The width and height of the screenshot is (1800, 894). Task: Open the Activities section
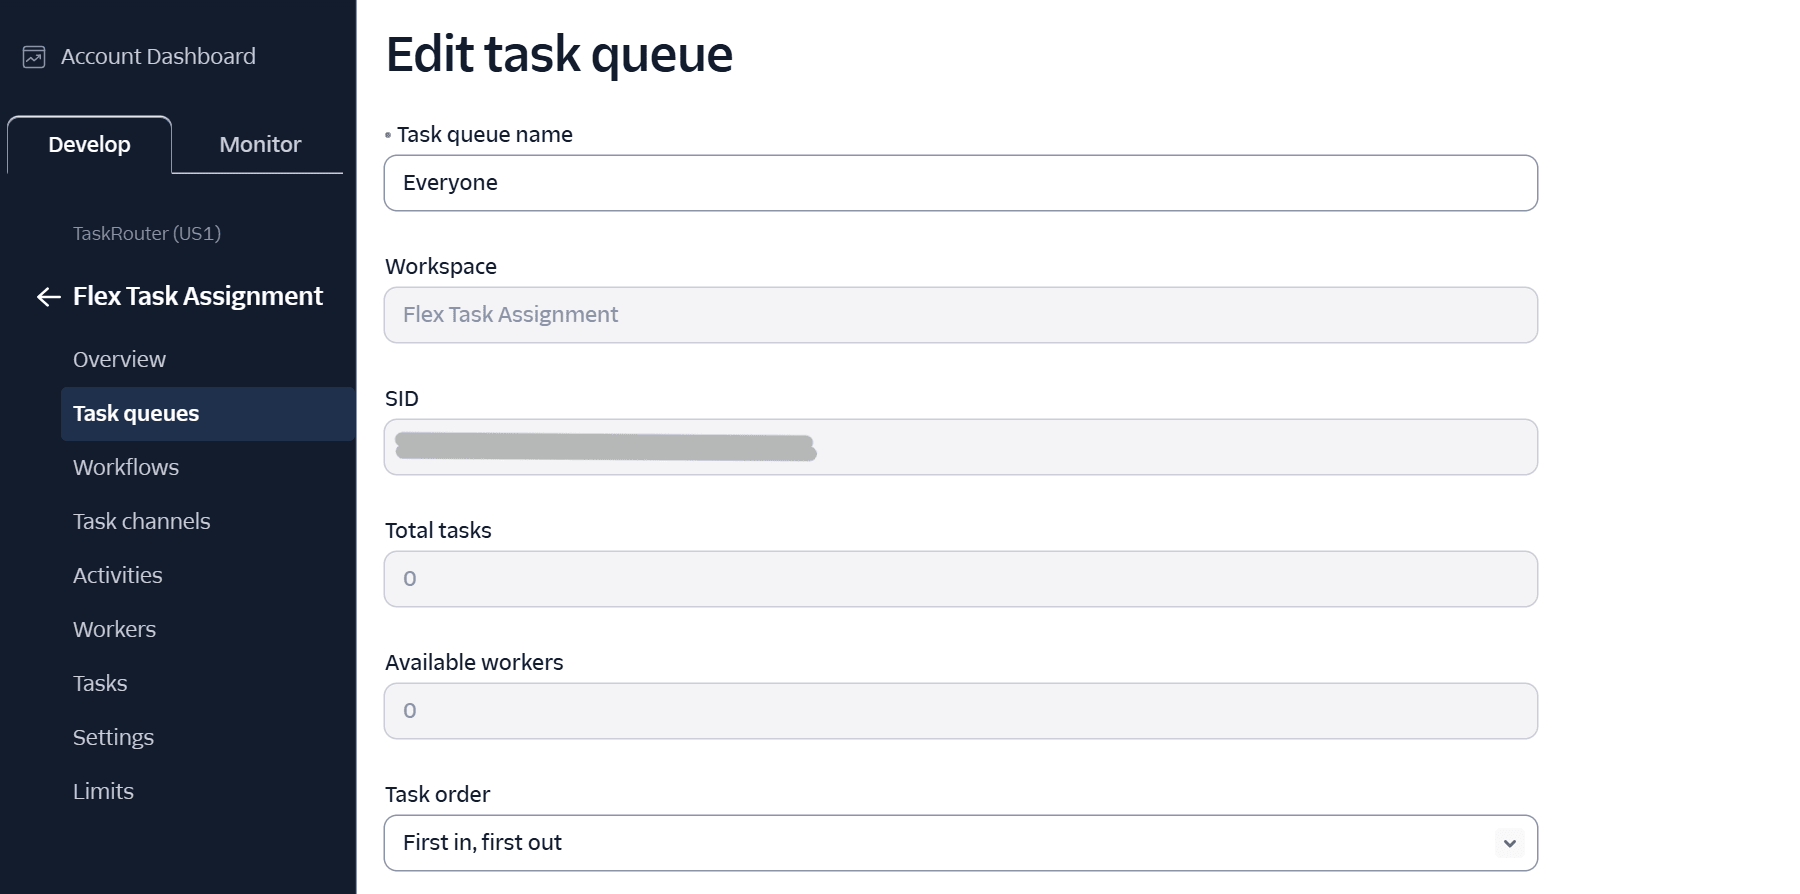[x=117, y=575]
